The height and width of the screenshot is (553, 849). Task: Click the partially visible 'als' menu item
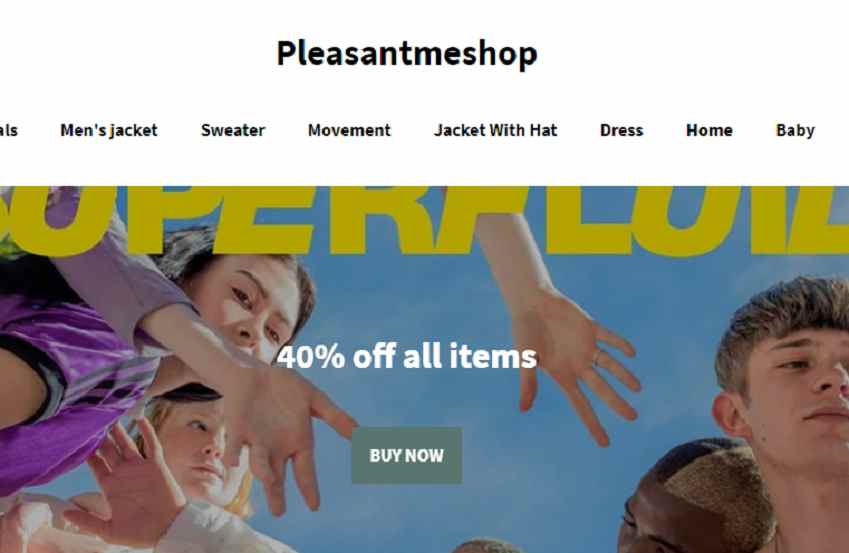point(9,131)
